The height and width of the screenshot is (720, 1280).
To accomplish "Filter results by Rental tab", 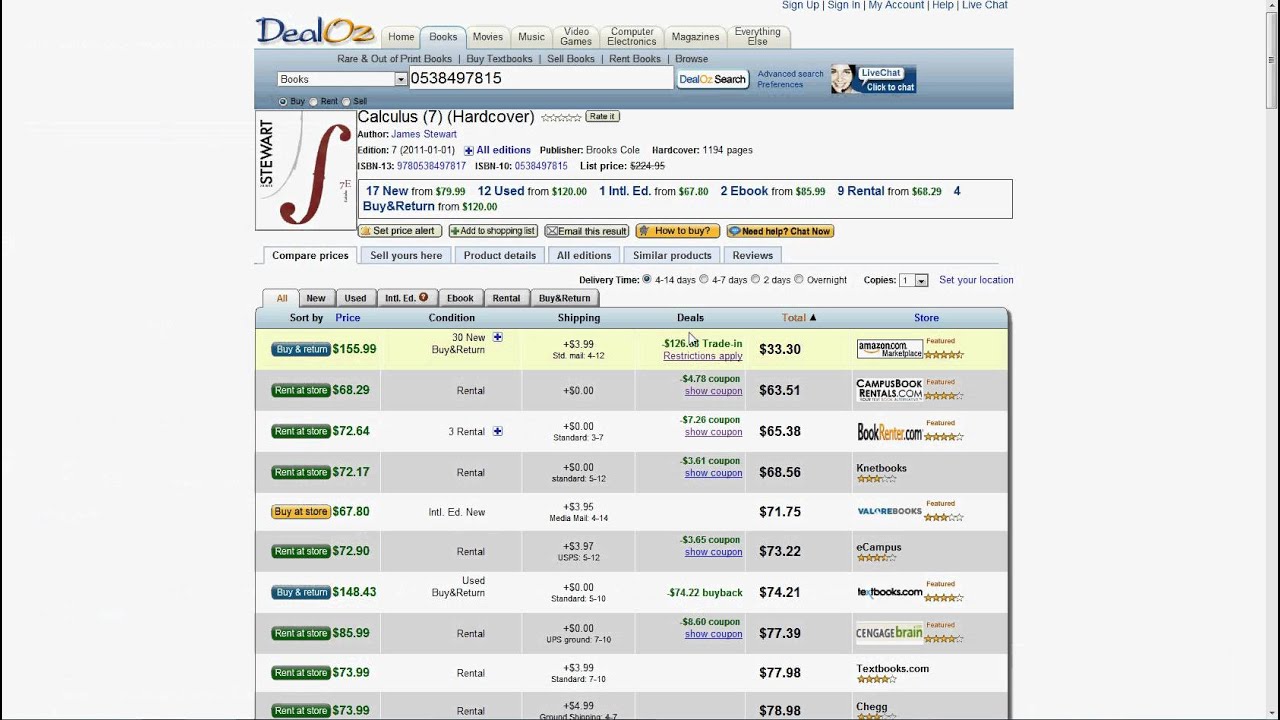I will tap(506, 298).
